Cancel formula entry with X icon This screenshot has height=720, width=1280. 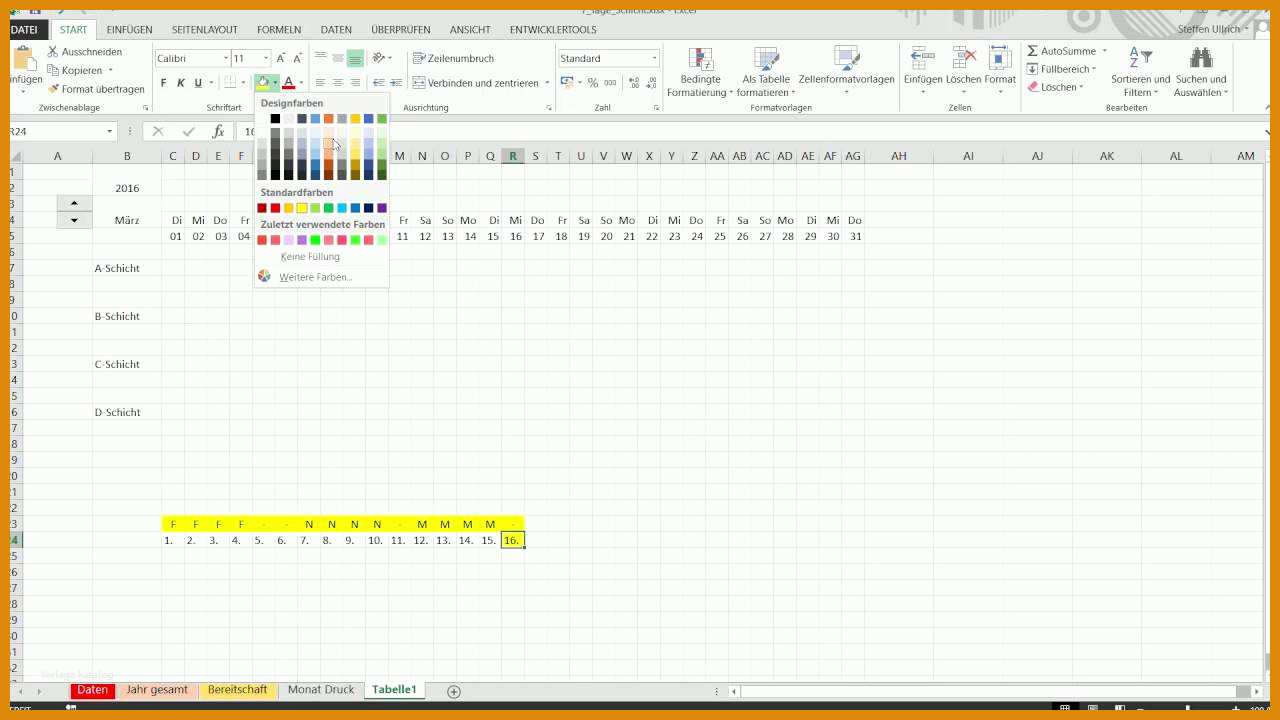coord(158,131)
